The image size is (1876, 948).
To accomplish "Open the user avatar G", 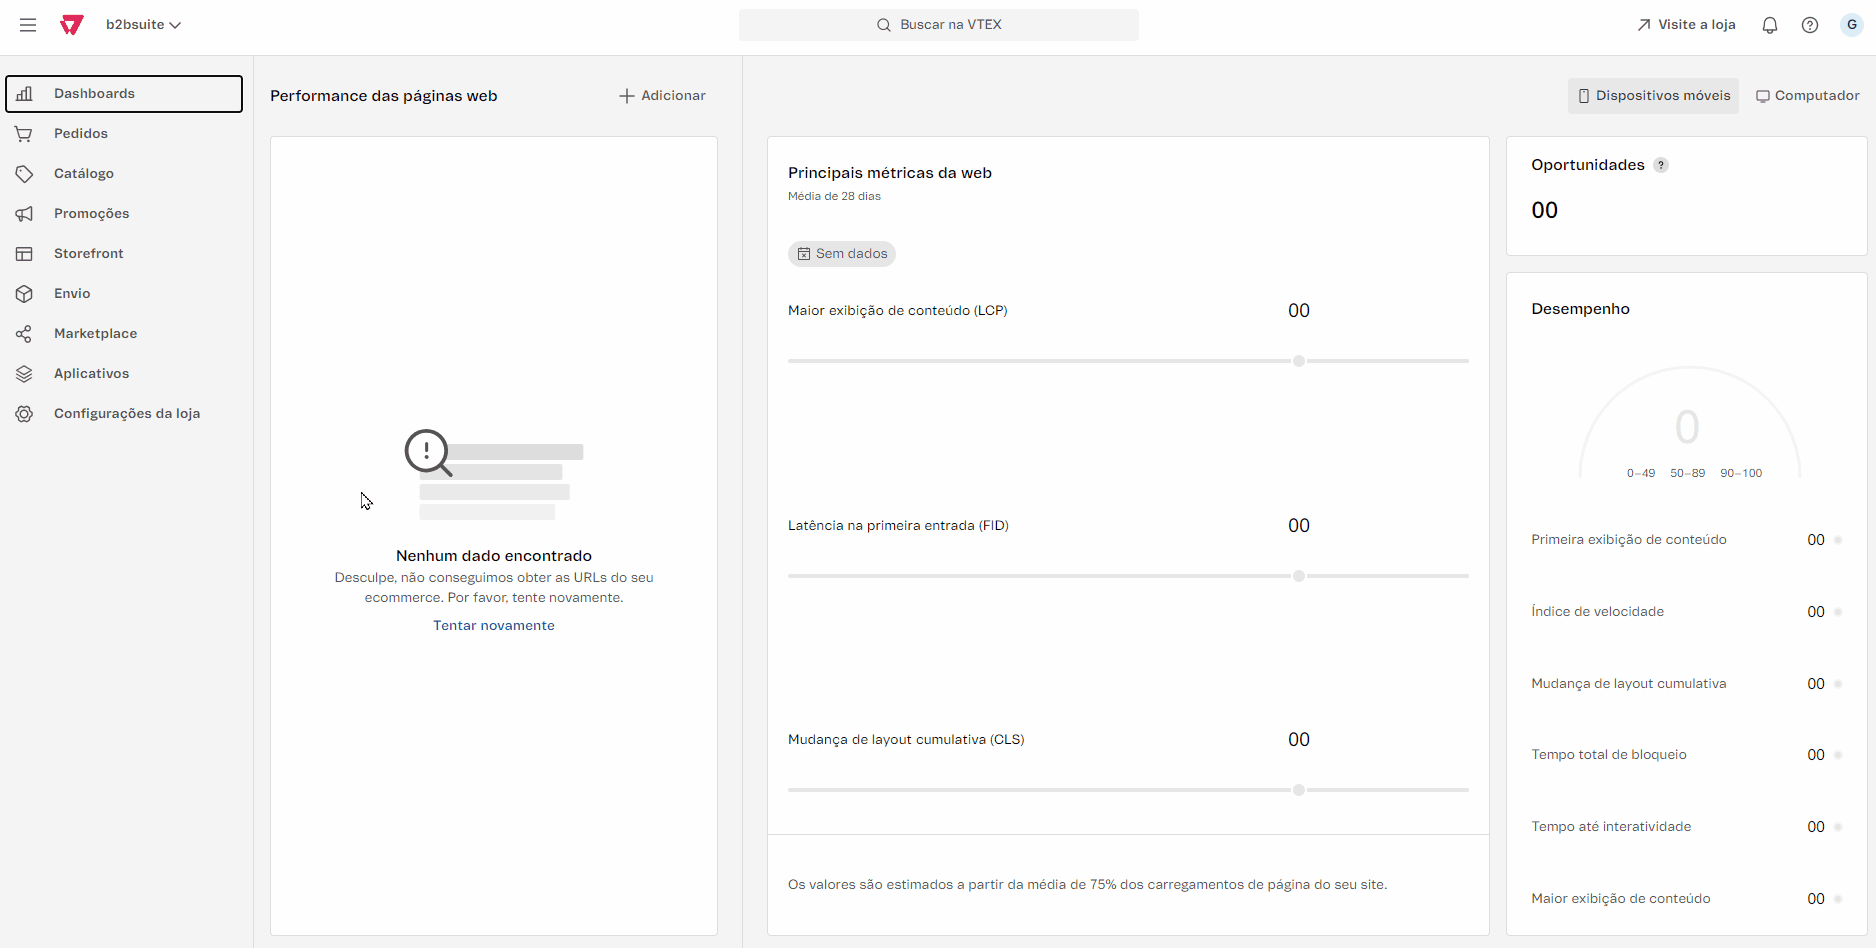I will (1851, 25).
